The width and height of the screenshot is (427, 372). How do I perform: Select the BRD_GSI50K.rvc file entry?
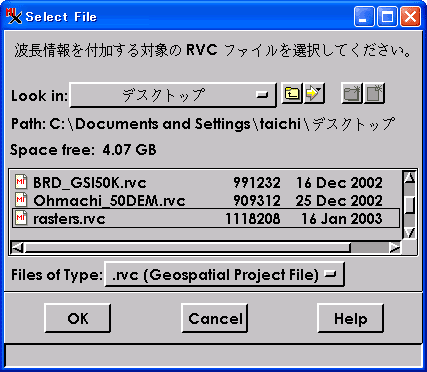[x=205, y=182]
